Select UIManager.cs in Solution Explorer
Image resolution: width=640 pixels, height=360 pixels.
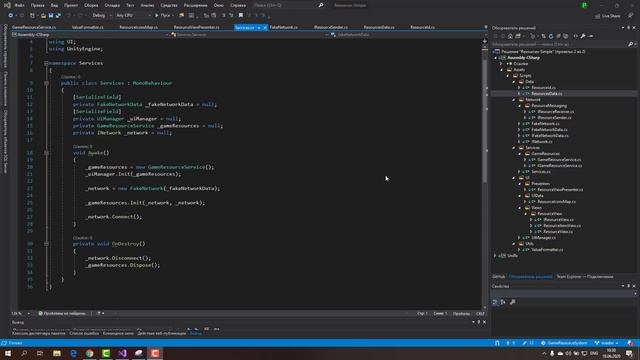point(543,238)
